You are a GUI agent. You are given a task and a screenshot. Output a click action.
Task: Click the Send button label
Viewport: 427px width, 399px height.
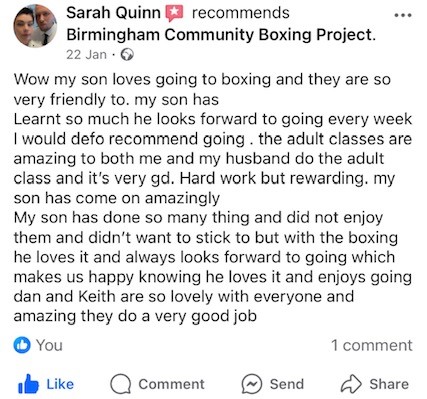tap(287, 384)
